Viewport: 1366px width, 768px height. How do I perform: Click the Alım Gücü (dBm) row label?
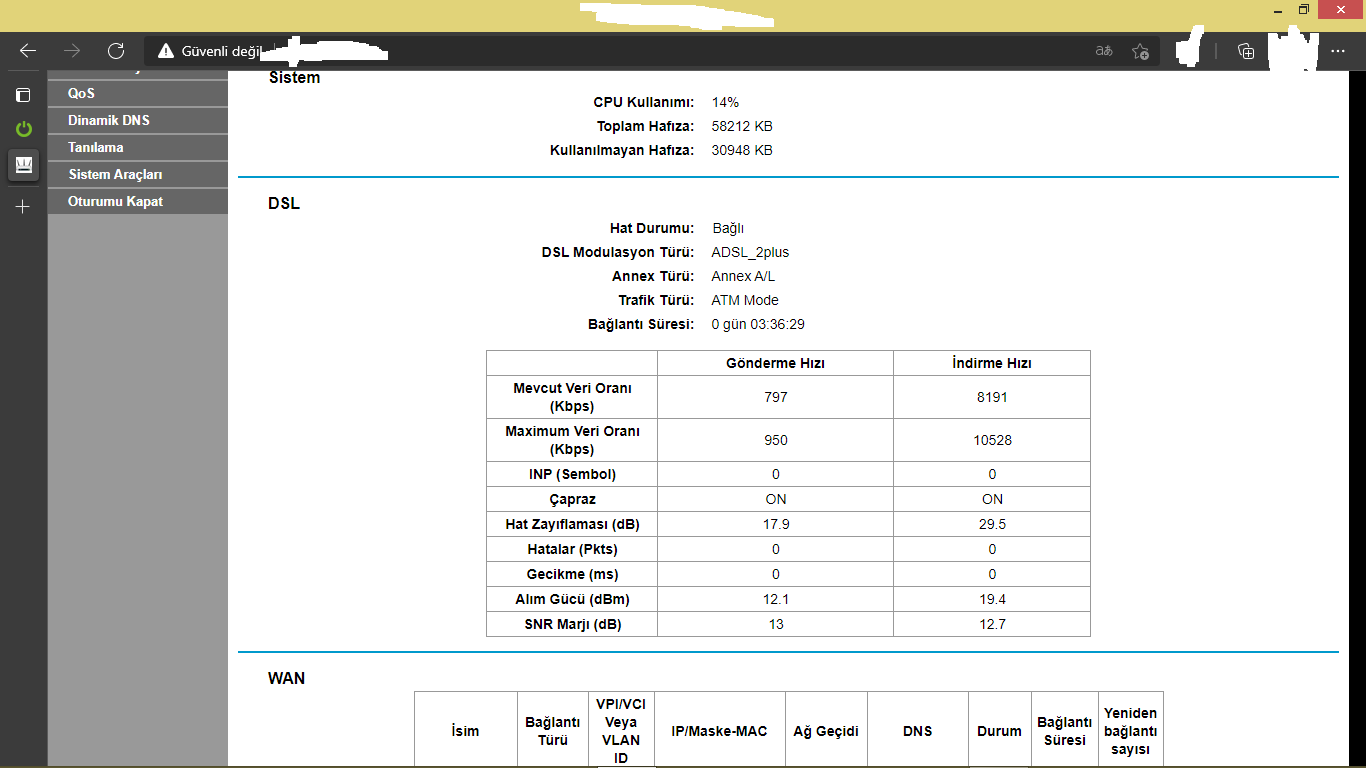point(572,599)
